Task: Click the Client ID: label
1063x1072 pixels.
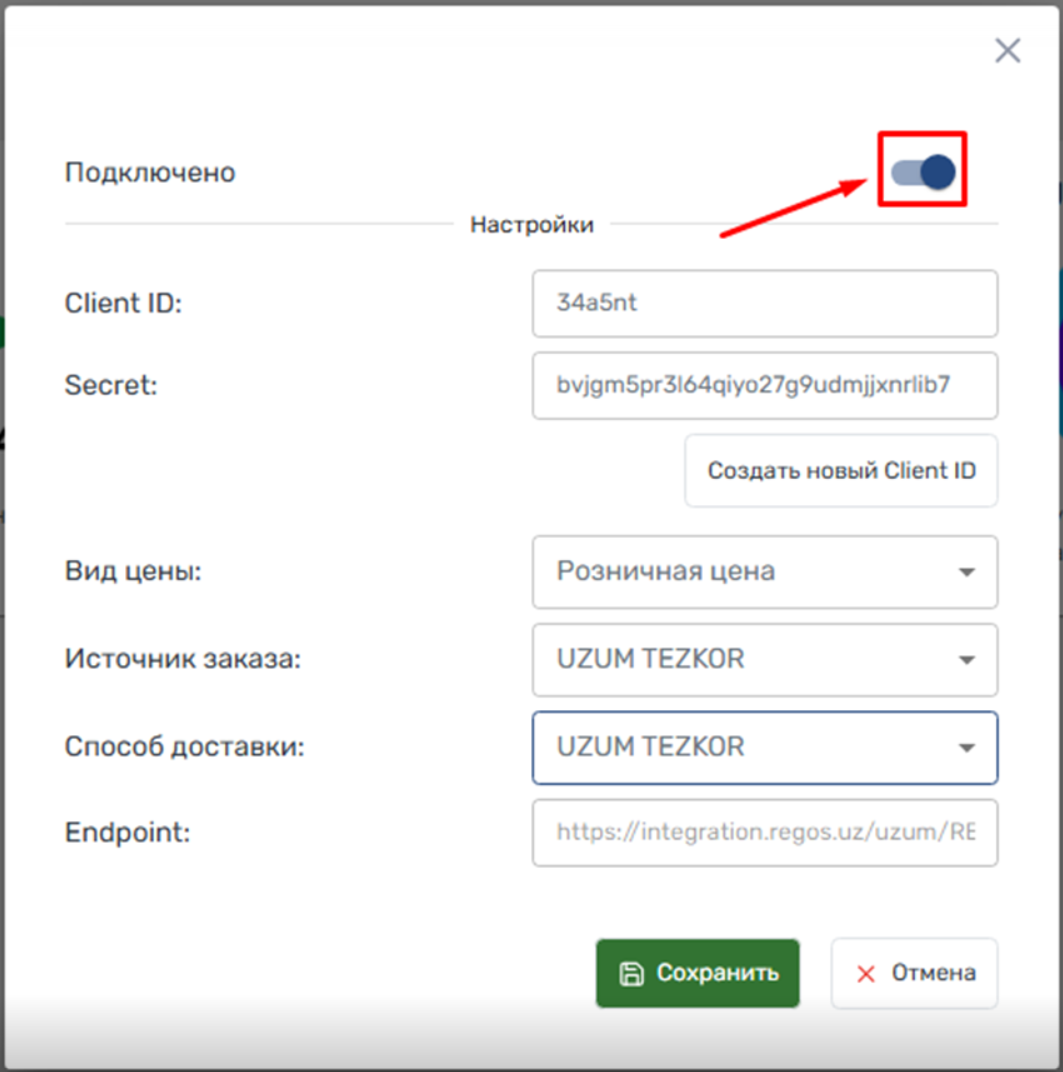Action: point(123,303)
